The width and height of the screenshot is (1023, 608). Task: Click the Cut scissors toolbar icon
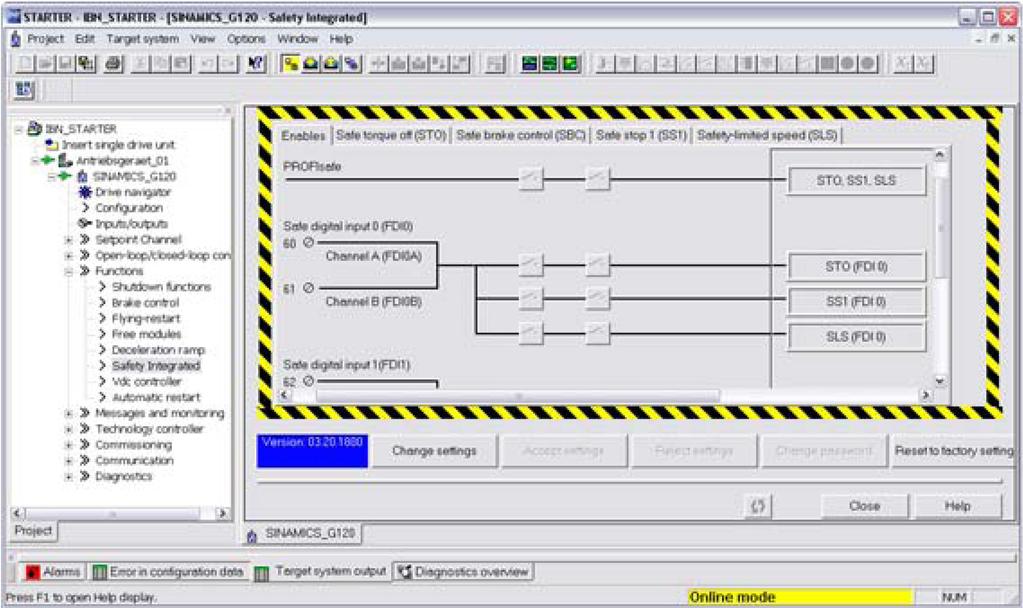click(141, 63)
